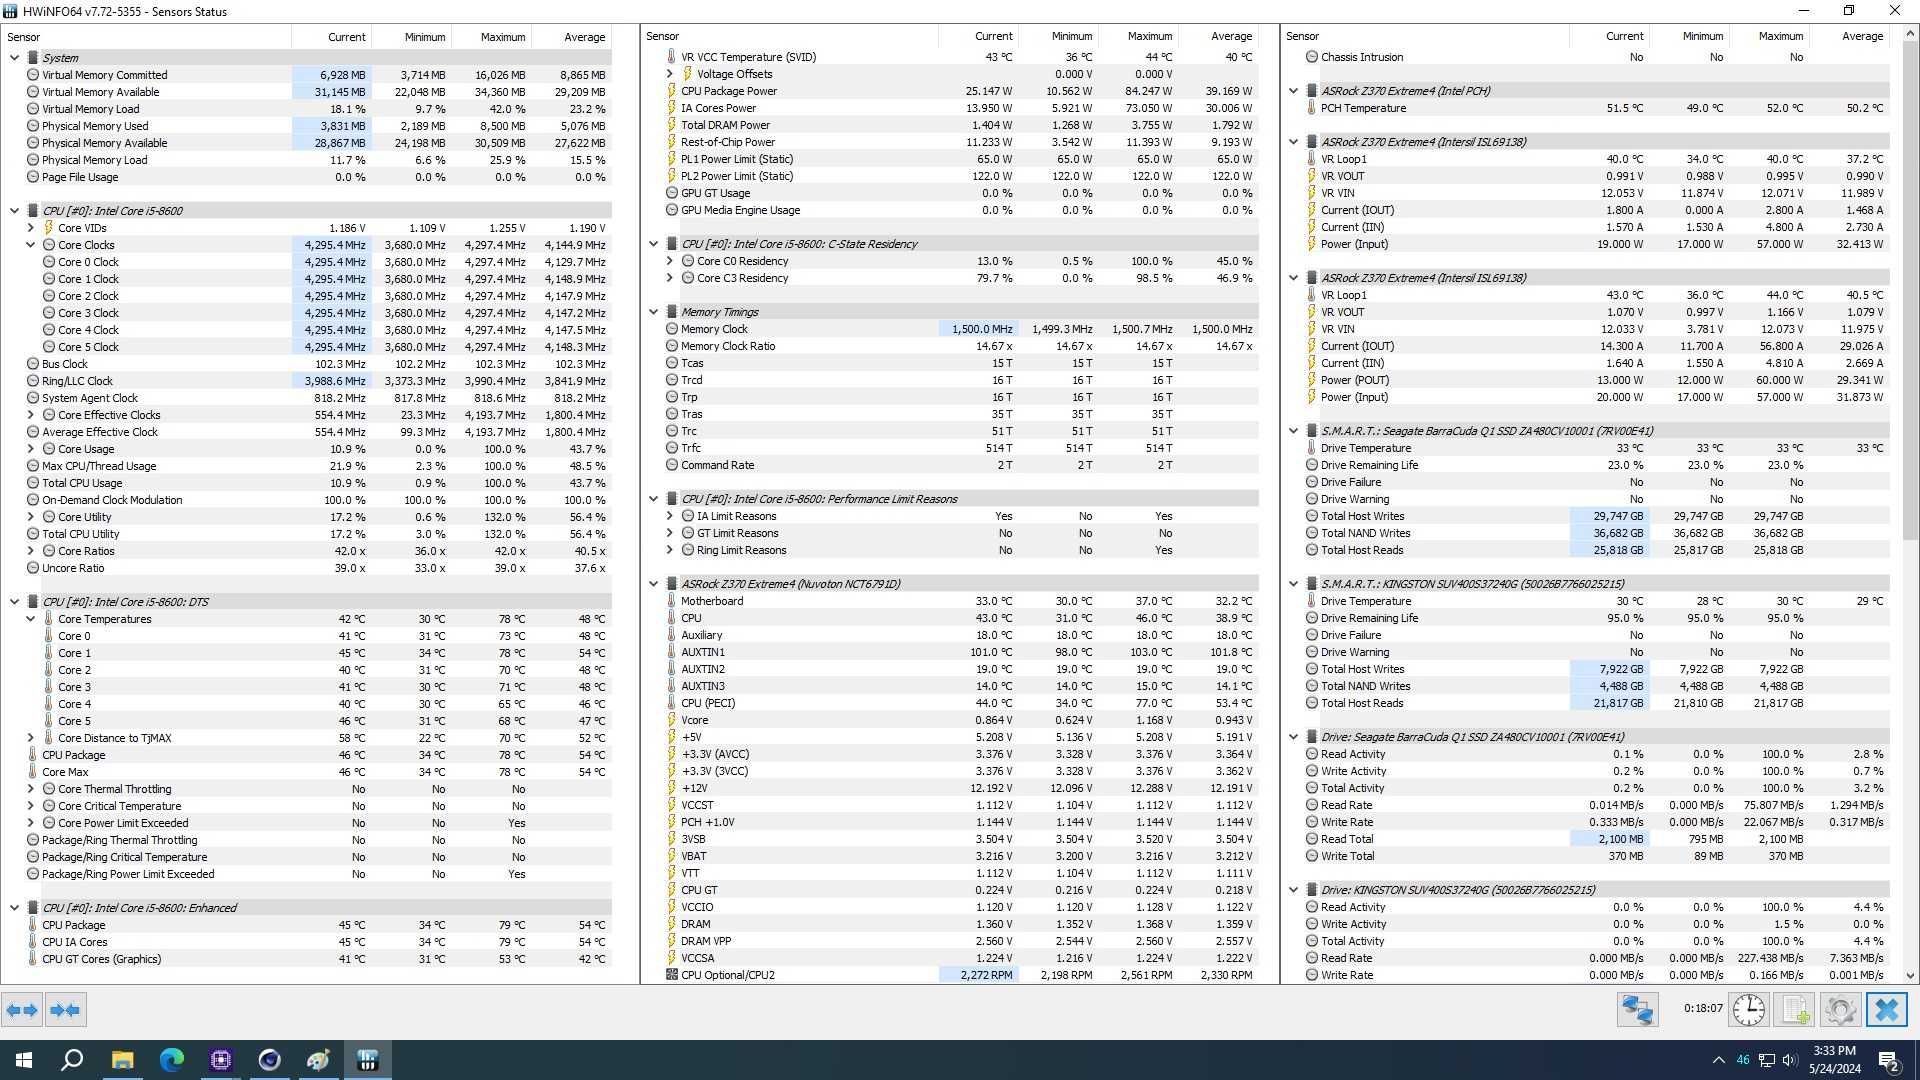
Task: Expand the Core VIDs row
Action: point(30,228)
